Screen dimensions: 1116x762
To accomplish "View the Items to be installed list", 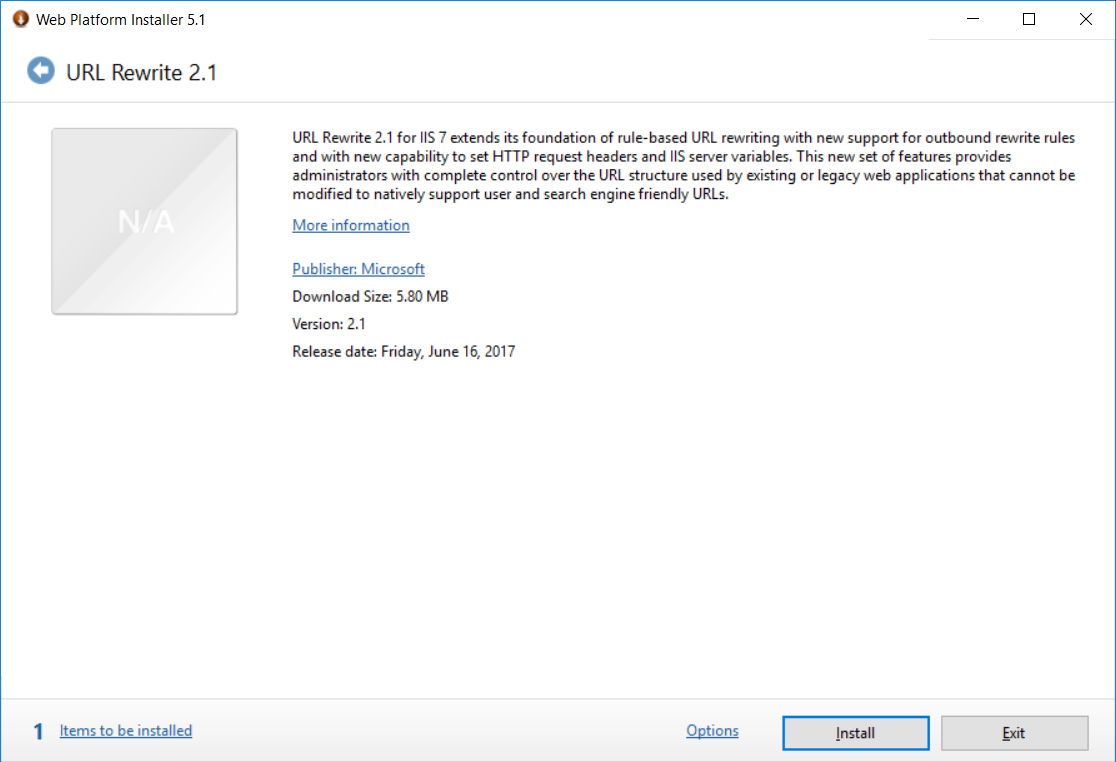I will point(126,731).
